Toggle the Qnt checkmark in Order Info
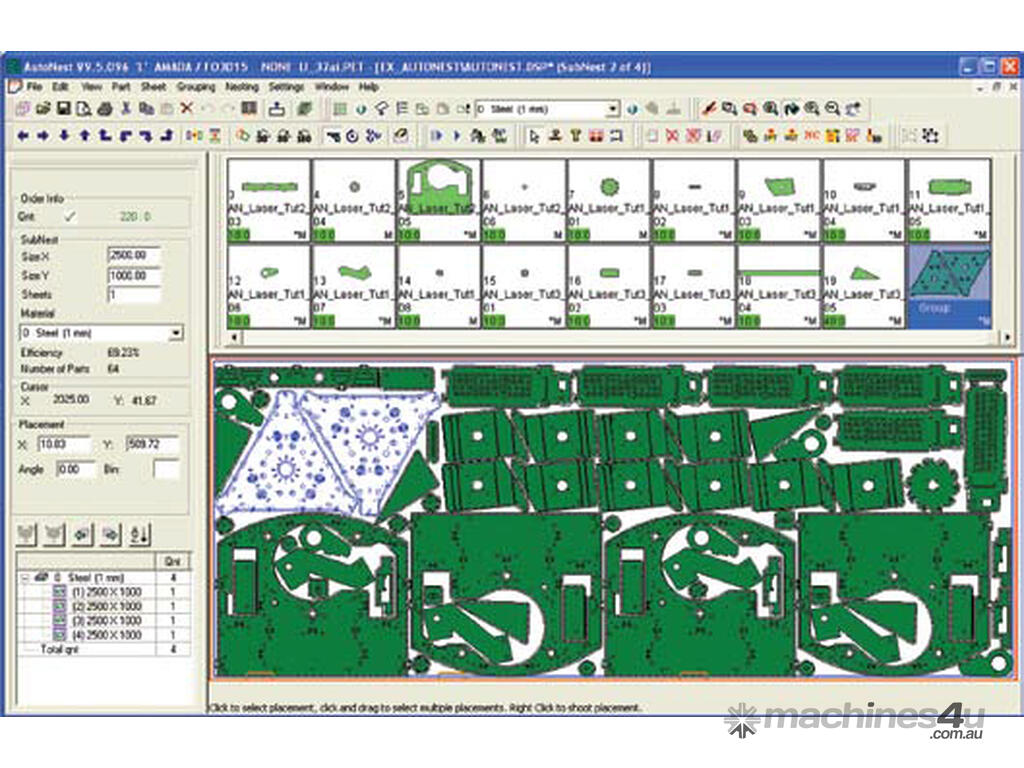The image size is (1024, 768). tap(70, 215)
